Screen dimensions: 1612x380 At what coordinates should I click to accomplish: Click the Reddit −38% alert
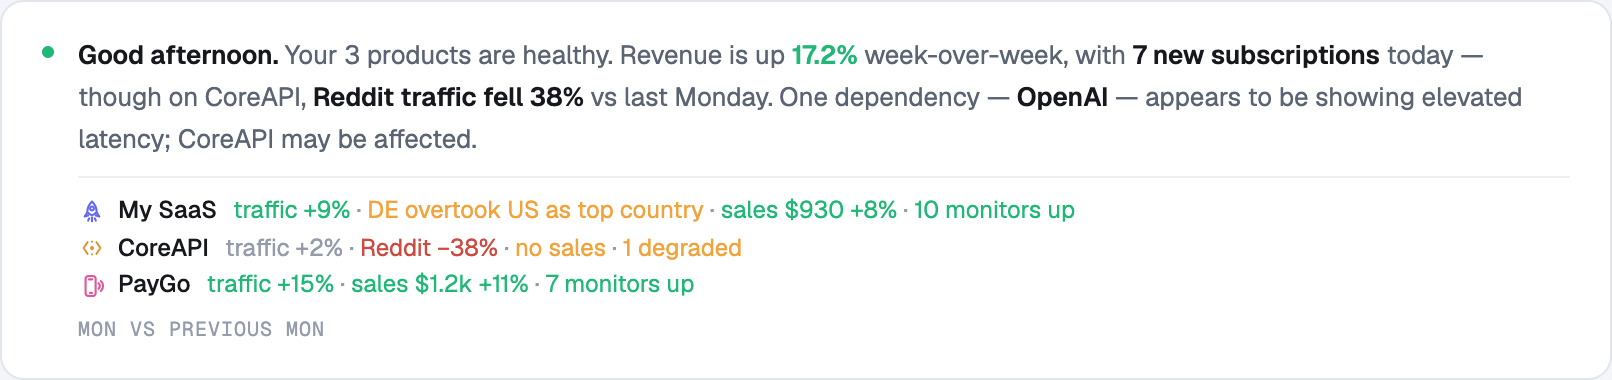tap(429, 248)
